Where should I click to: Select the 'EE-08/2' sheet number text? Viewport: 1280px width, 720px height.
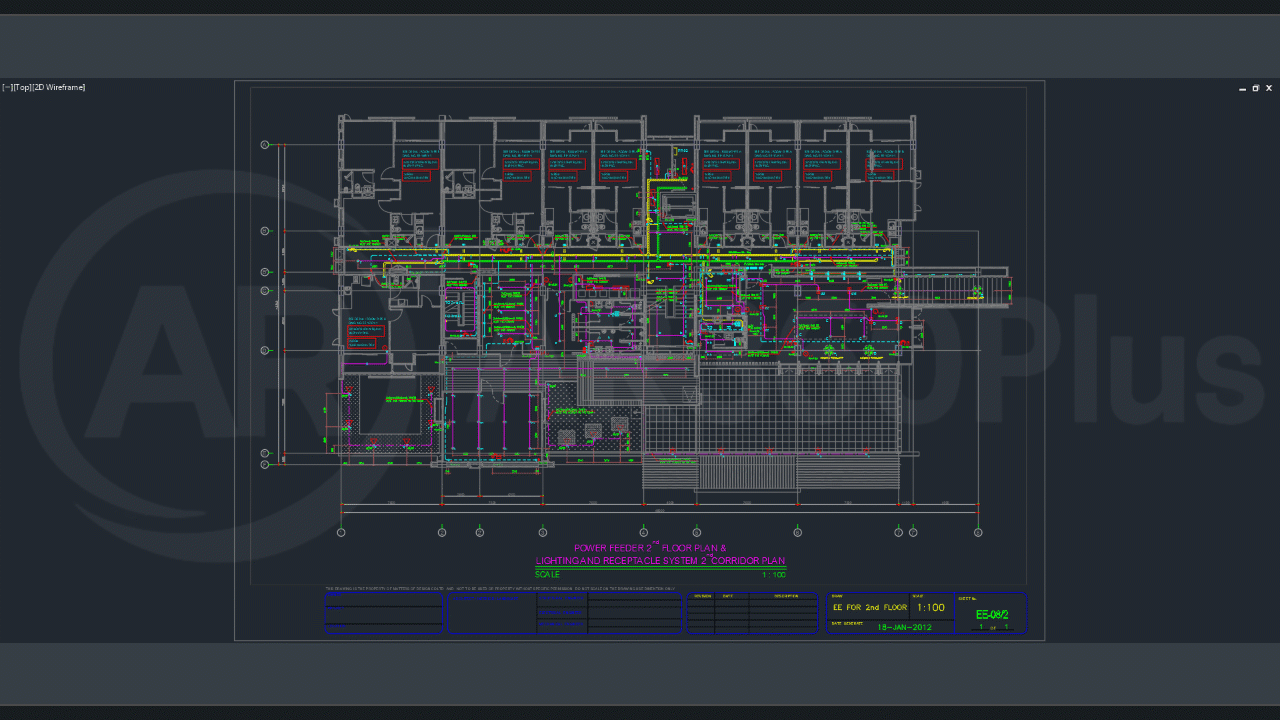991,615
